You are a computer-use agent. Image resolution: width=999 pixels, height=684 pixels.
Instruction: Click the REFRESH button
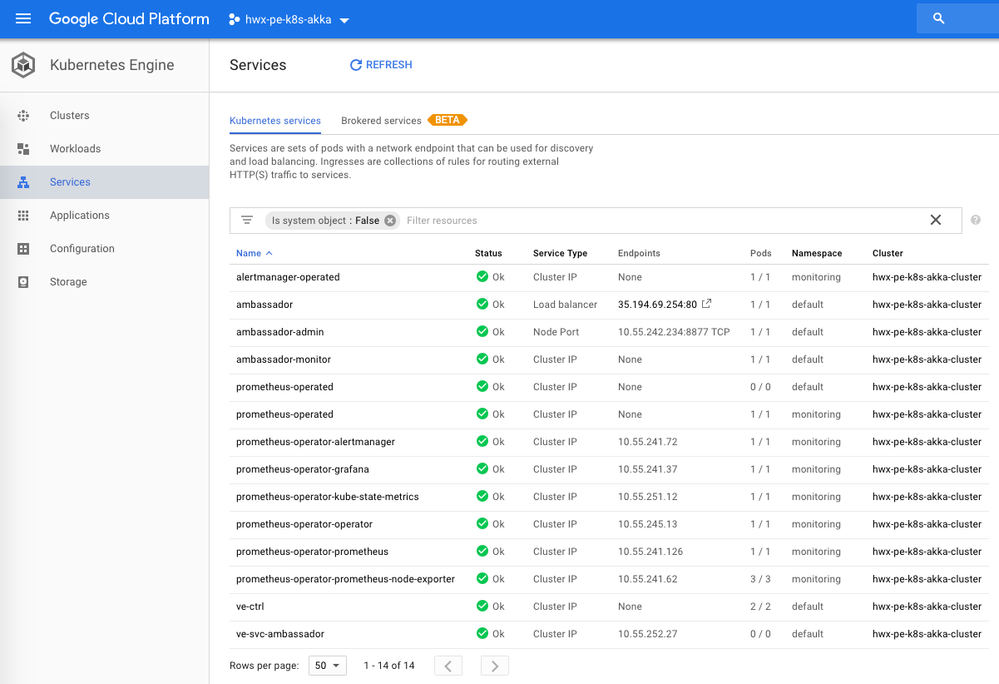380,64
